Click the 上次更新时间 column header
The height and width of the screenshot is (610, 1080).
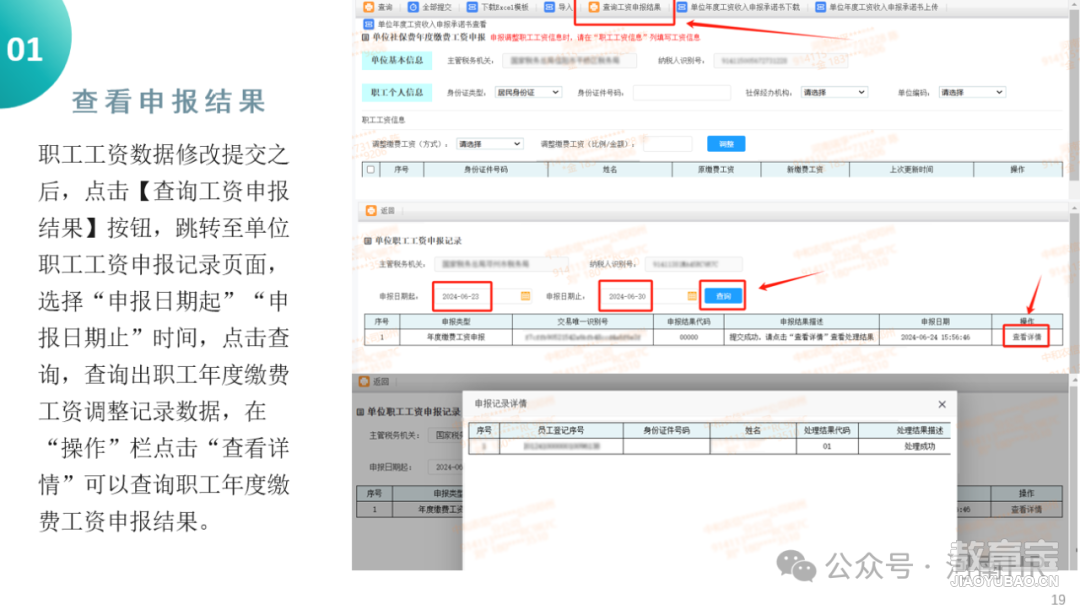pyautogui.click(x=911, y=169)
